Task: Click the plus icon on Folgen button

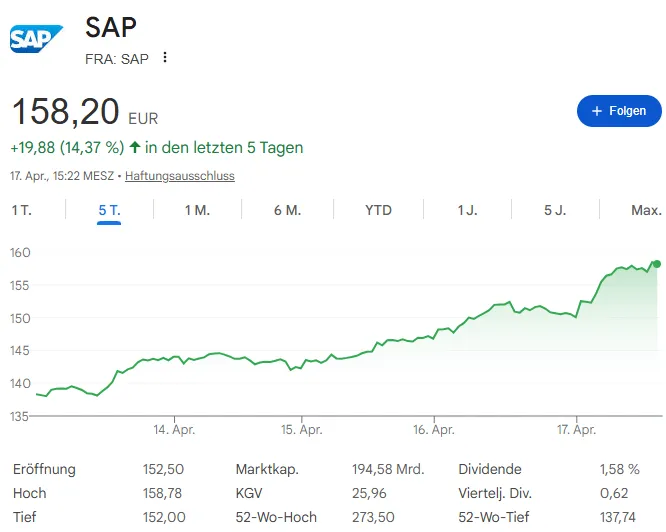Action: [596, 111]
